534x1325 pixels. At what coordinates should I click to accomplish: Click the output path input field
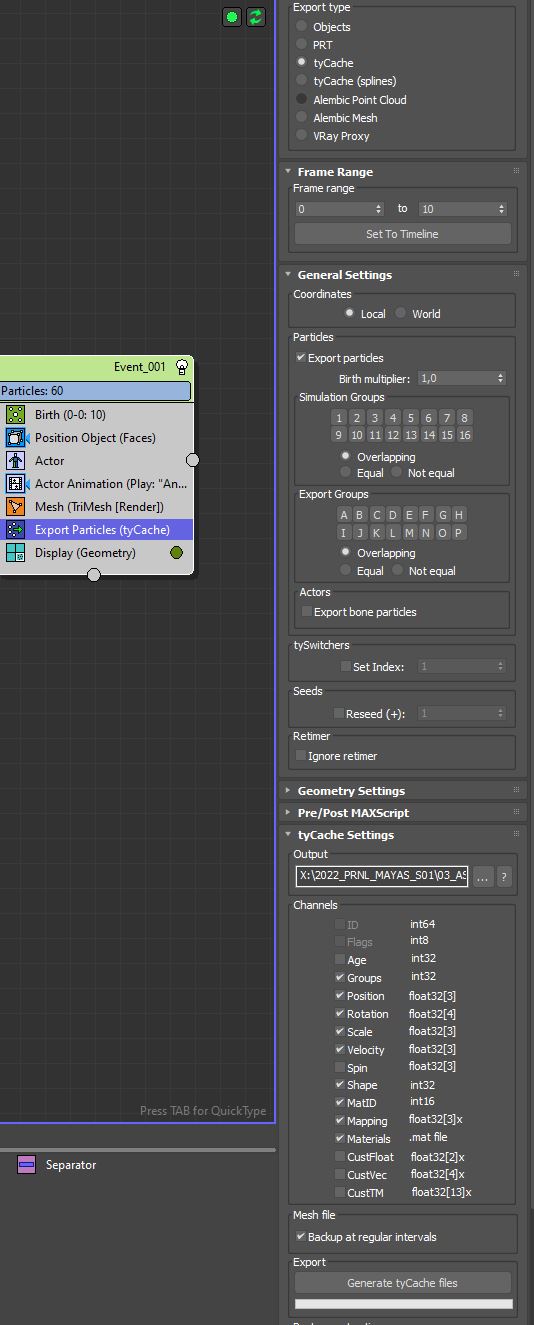coord(382,876)
